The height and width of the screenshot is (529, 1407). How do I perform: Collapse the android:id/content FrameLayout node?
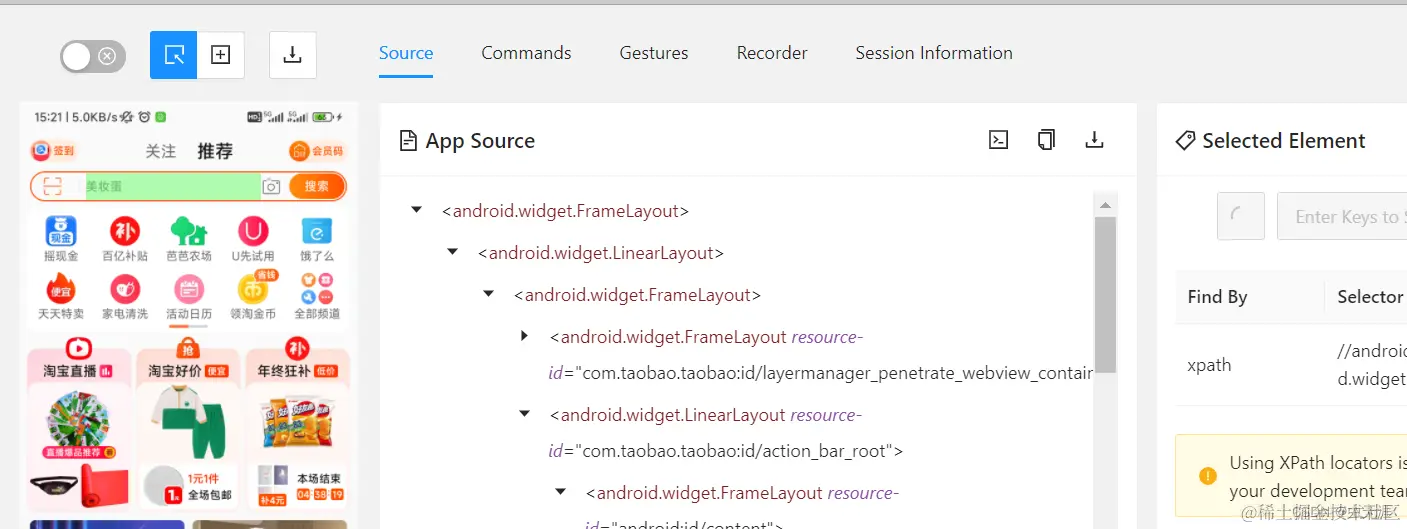tap(560, 492)
